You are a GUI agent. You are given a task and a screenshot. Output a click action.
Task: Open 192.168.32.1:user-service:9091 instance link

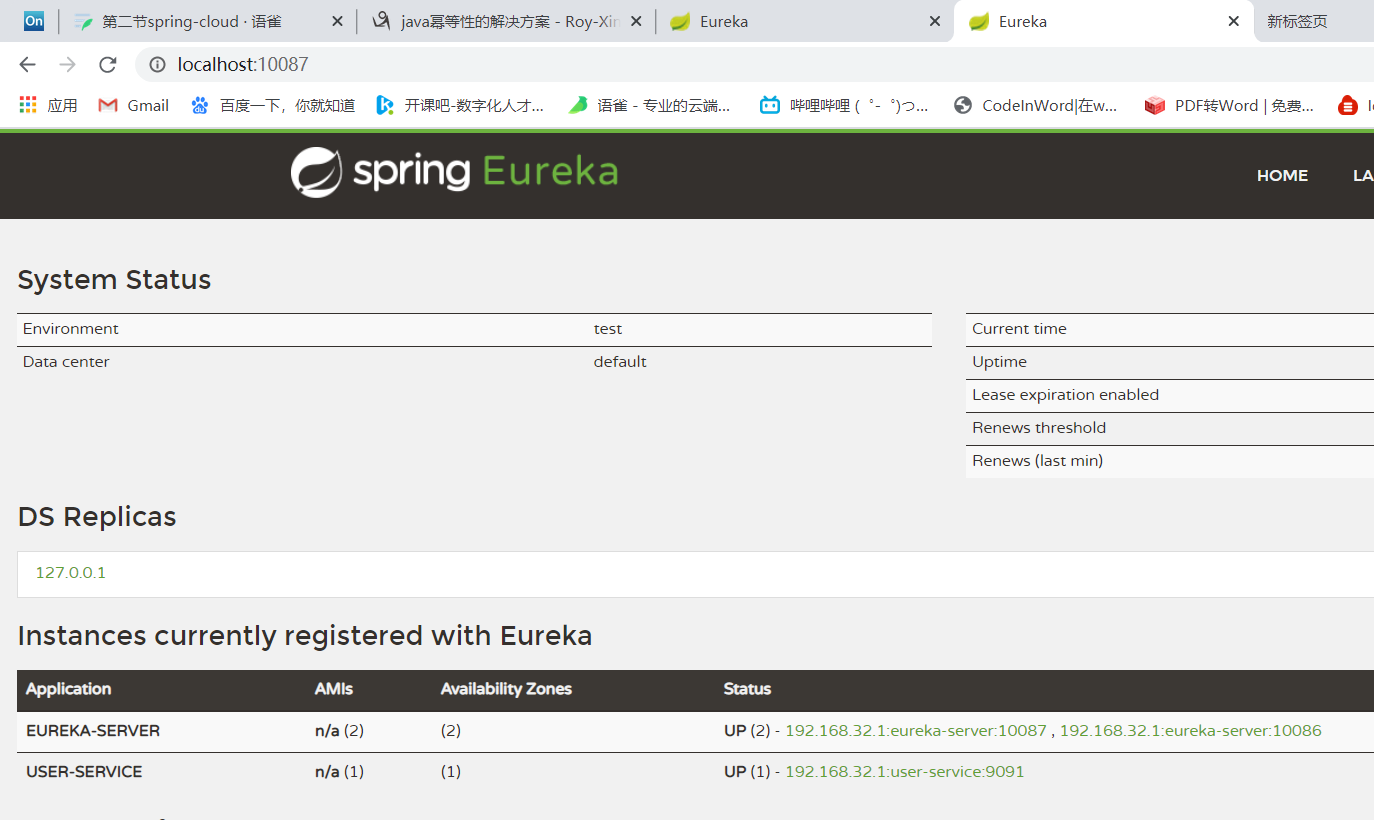(905, 772)
